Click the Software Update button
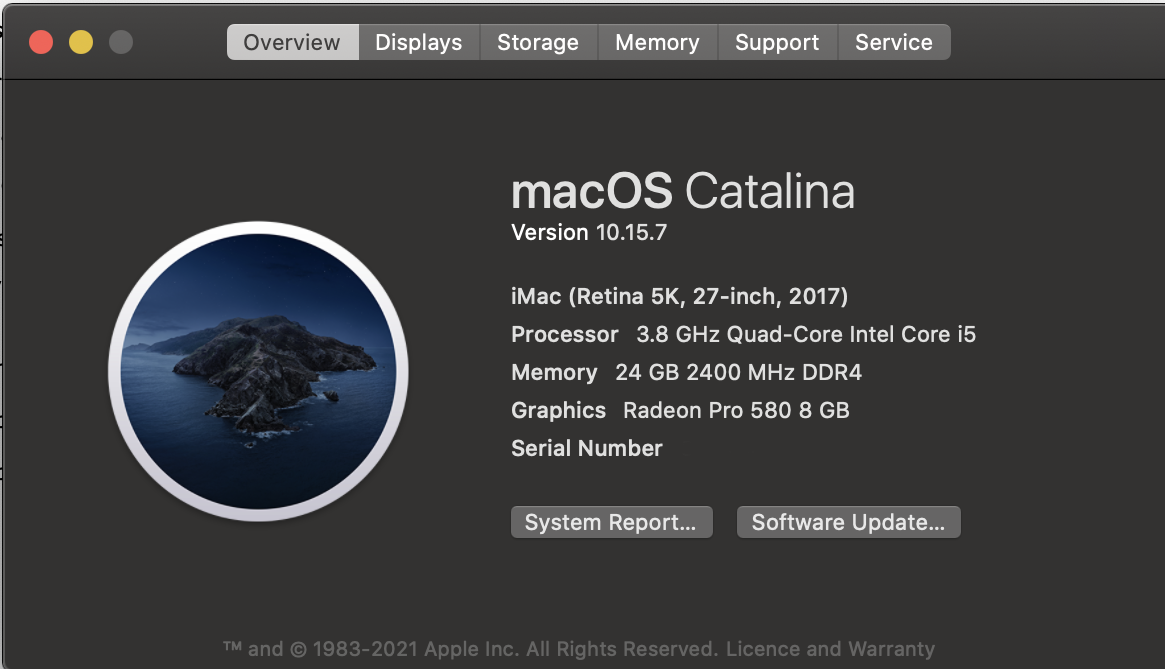 [848, 522]
